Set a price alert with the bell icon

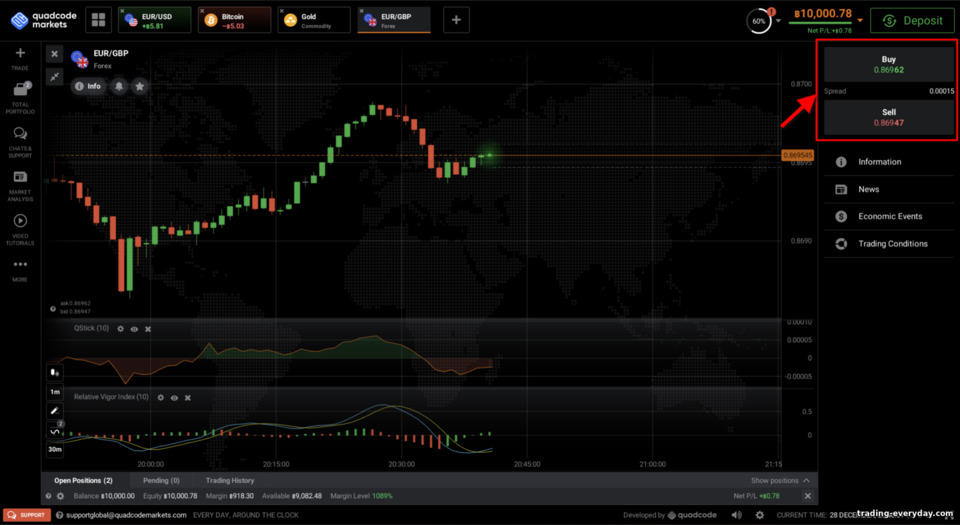(x=119, y=86)
